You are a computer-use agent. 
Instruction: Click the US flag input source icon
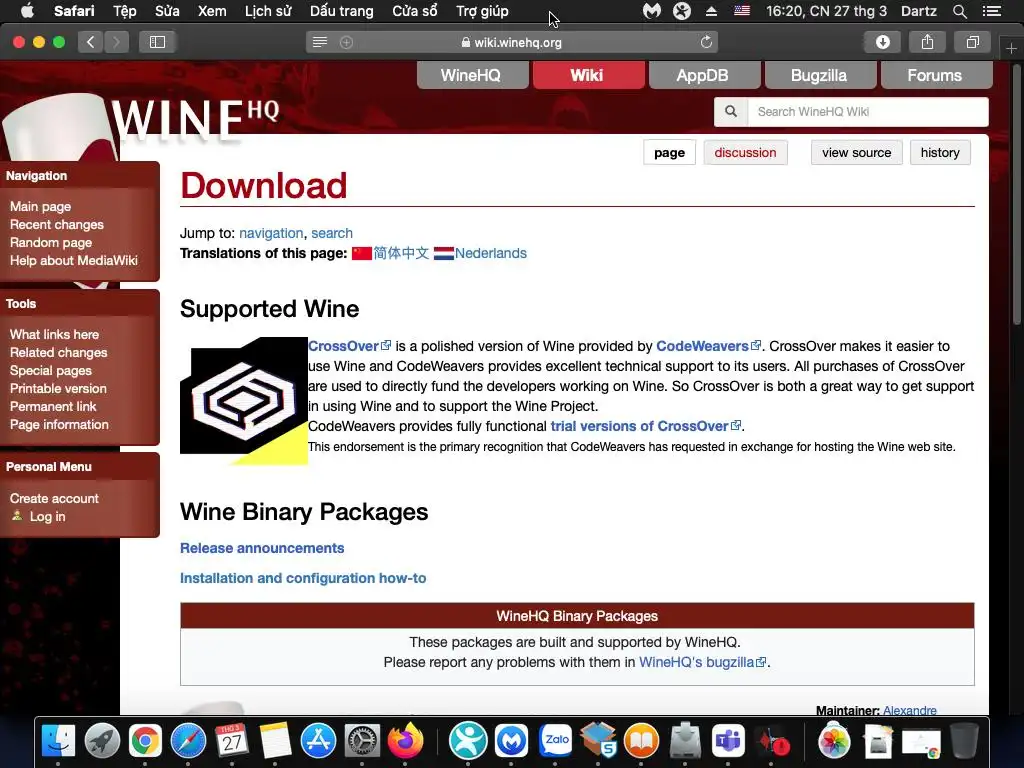point(742,11)
